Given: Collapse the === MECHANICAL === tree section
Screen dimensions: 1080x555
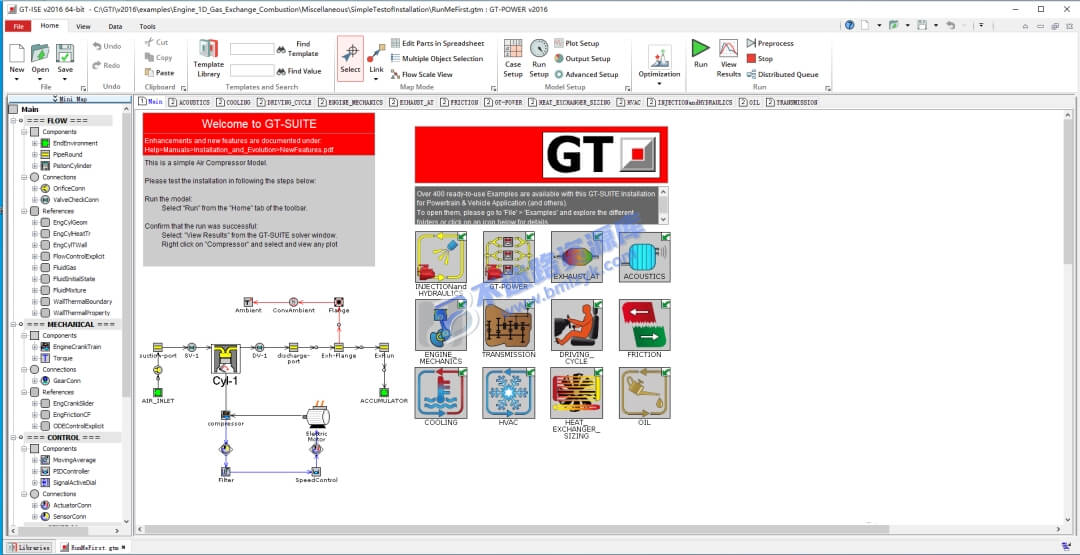Looking at the screenshot, I should [x=13, y=324].
